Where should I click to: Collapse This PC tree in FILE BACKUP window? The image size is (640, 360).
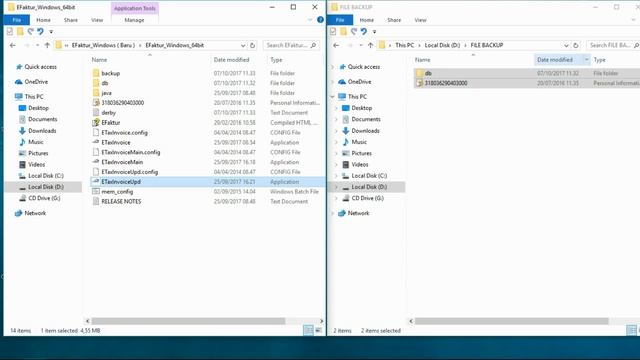pos(333,97)
